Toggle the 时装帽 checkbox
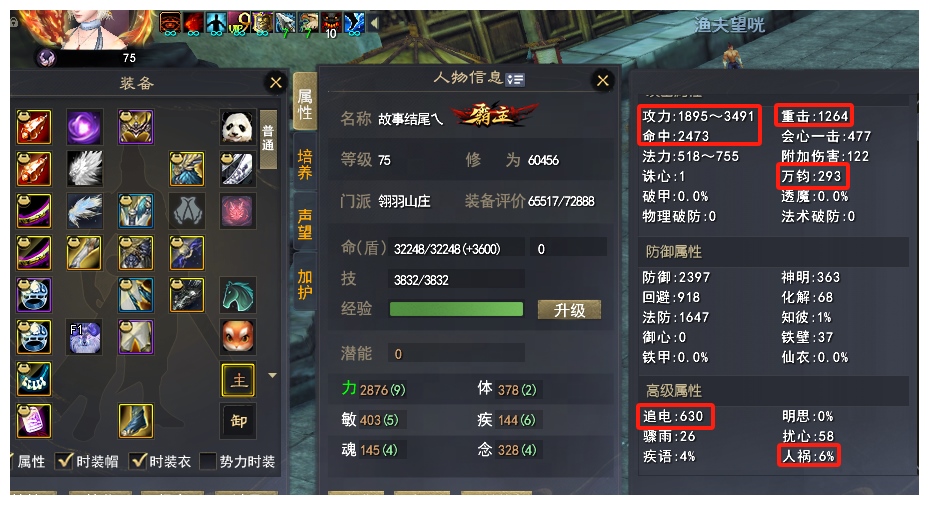 coord(63,461)
